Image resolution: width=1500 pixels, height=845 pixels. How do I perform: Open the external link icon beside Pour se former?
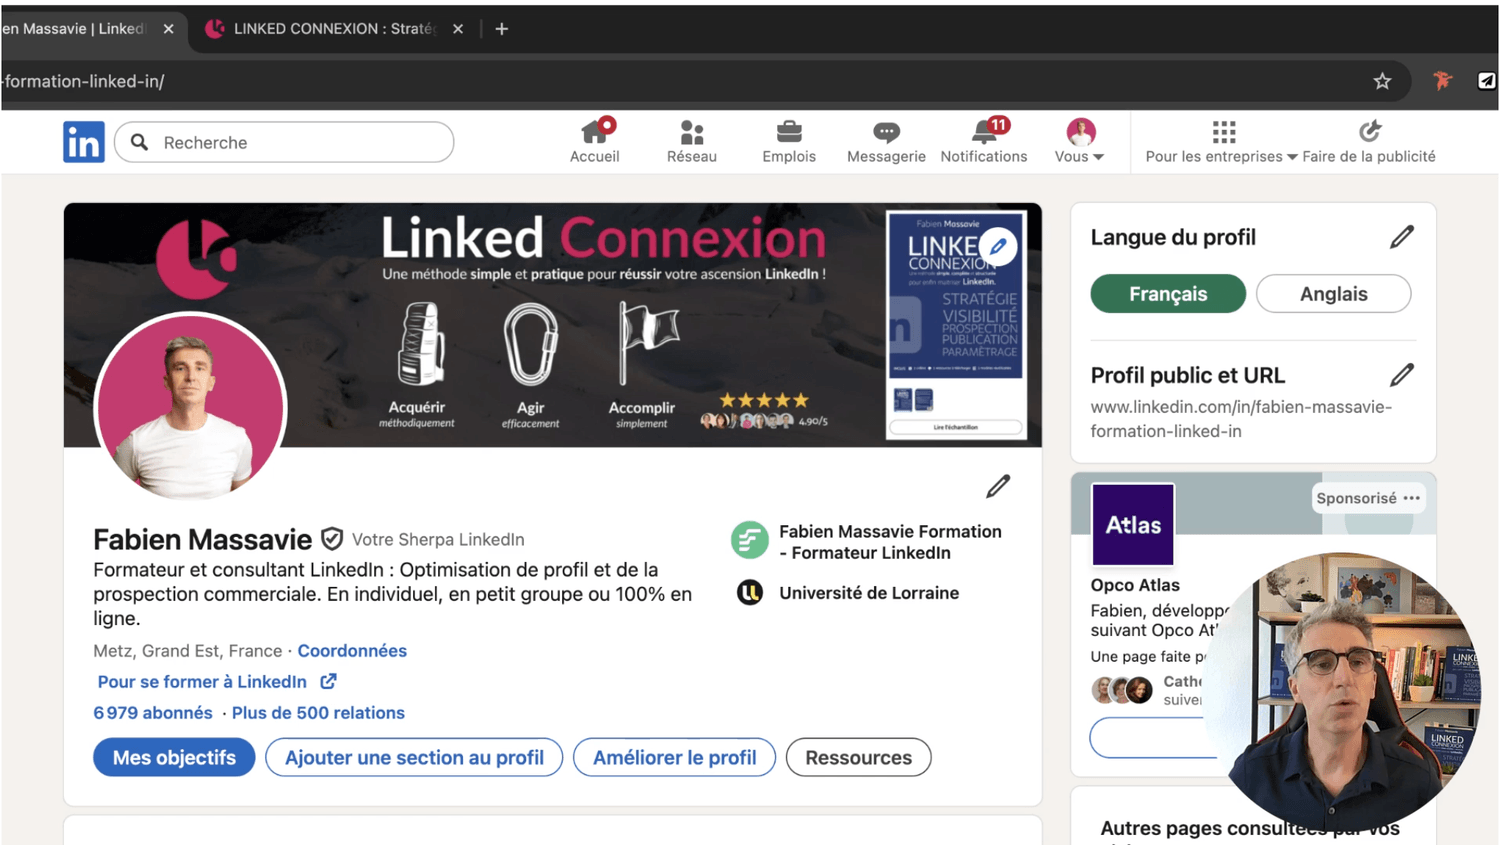pos(328,681)
